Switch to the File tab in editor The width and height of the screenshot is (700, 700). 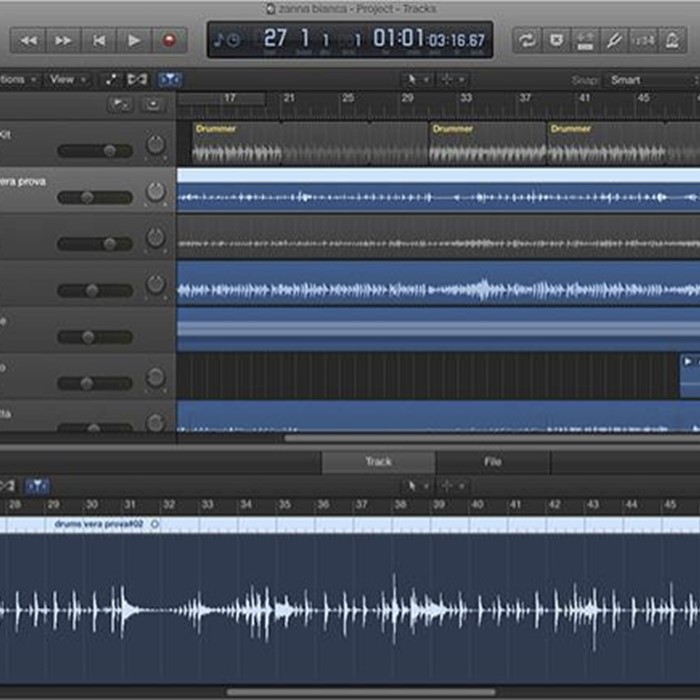point(492,462)
